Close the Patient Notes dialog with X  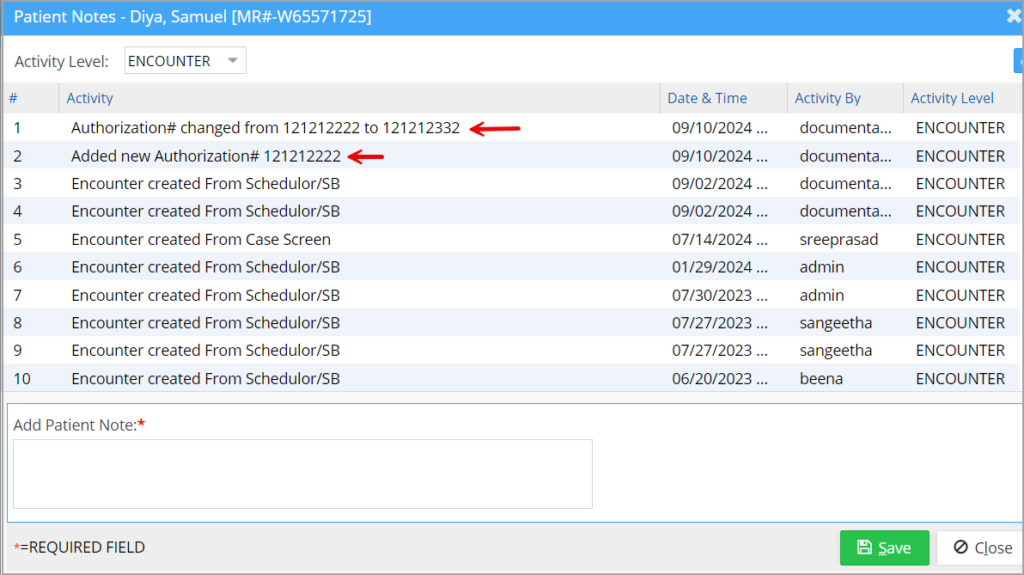(1013, 17)
